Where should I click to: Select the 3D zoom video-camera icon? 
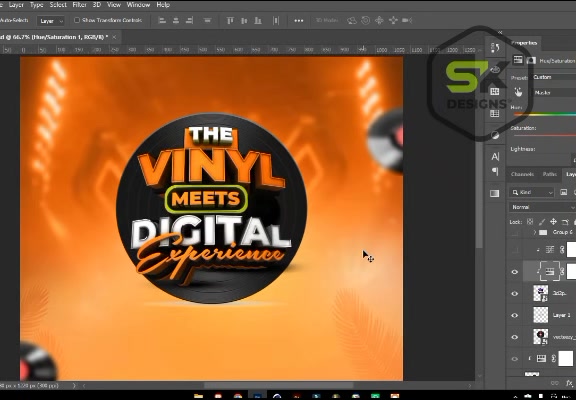[x=407, y=21]
